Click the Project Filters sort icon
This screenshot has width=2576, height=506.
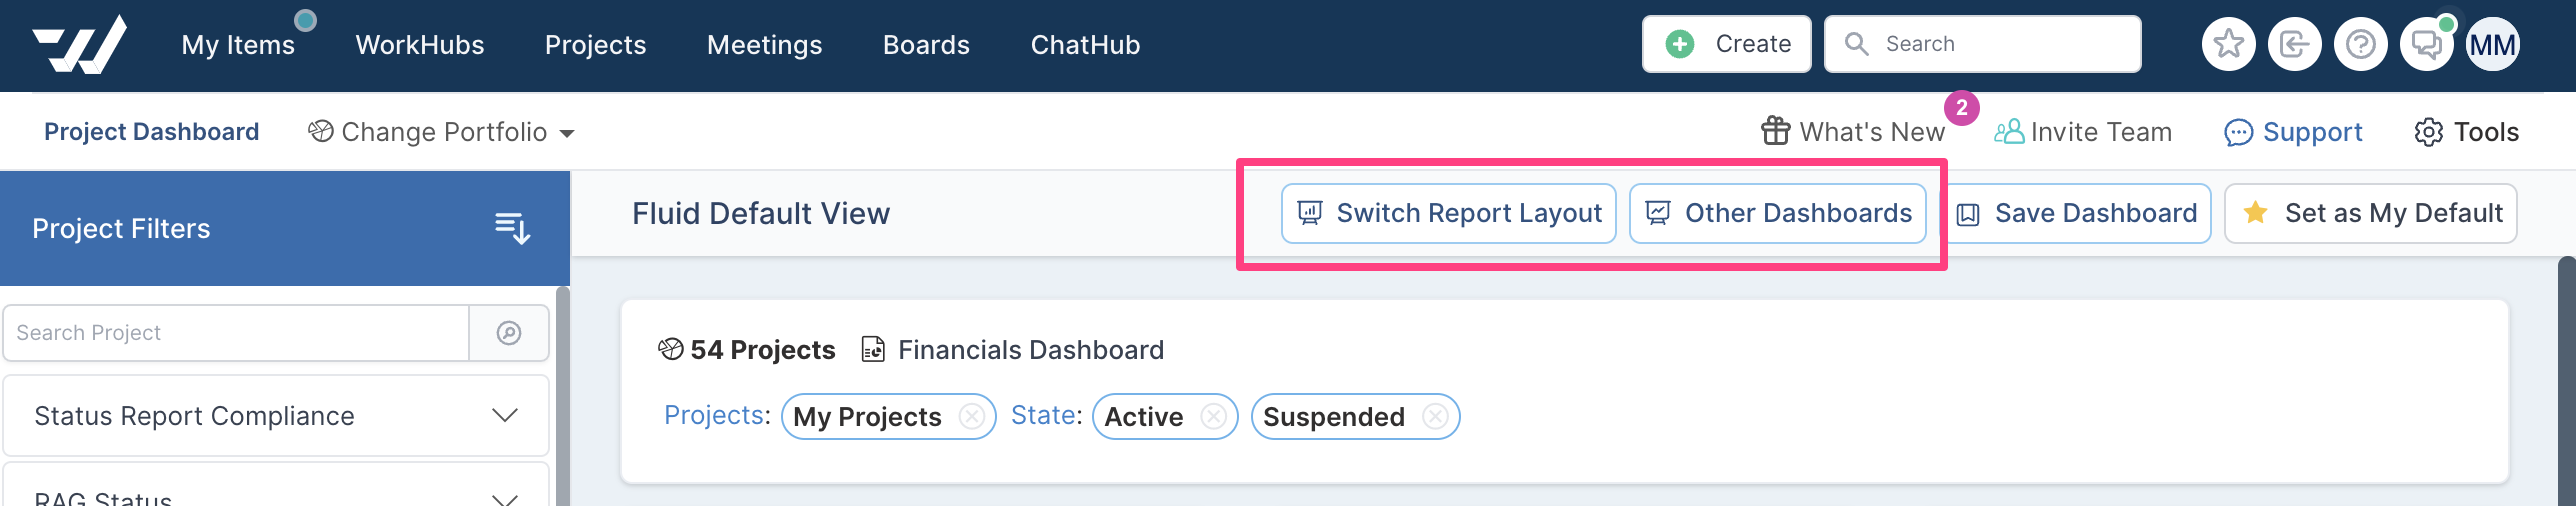(x=512, y=228)
